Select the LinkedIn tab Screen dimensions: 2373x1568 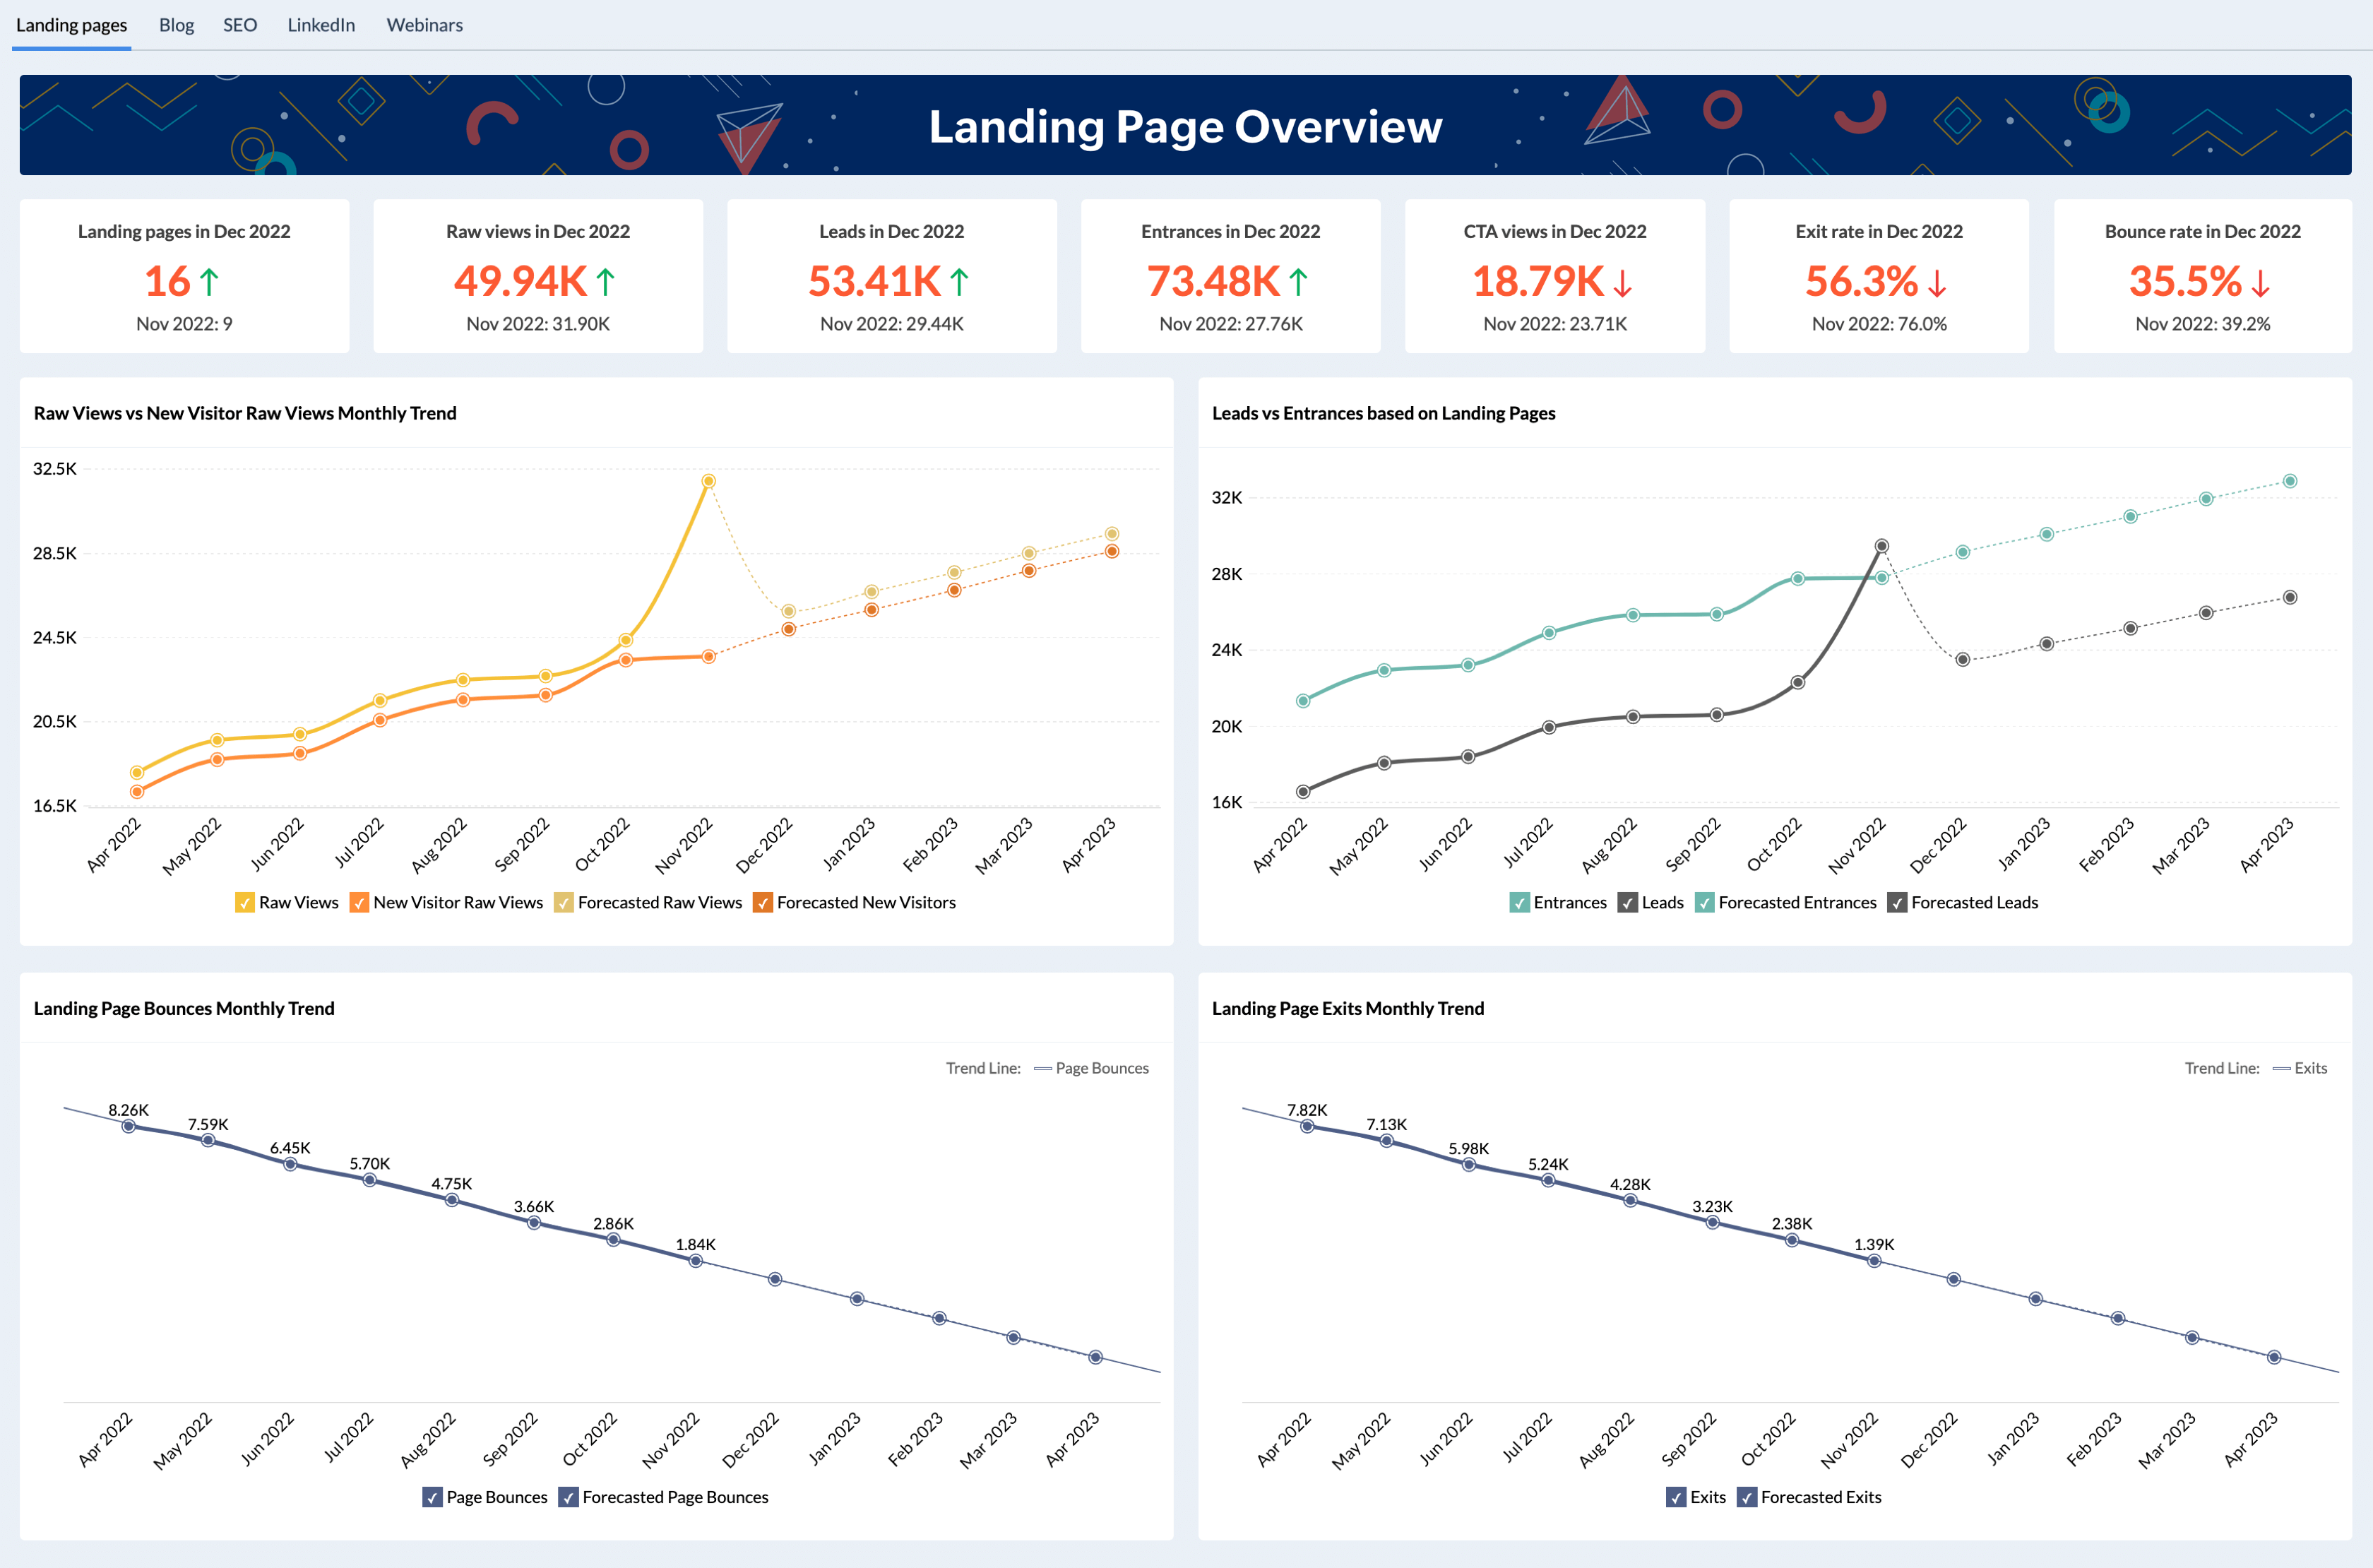coord(321,25)
